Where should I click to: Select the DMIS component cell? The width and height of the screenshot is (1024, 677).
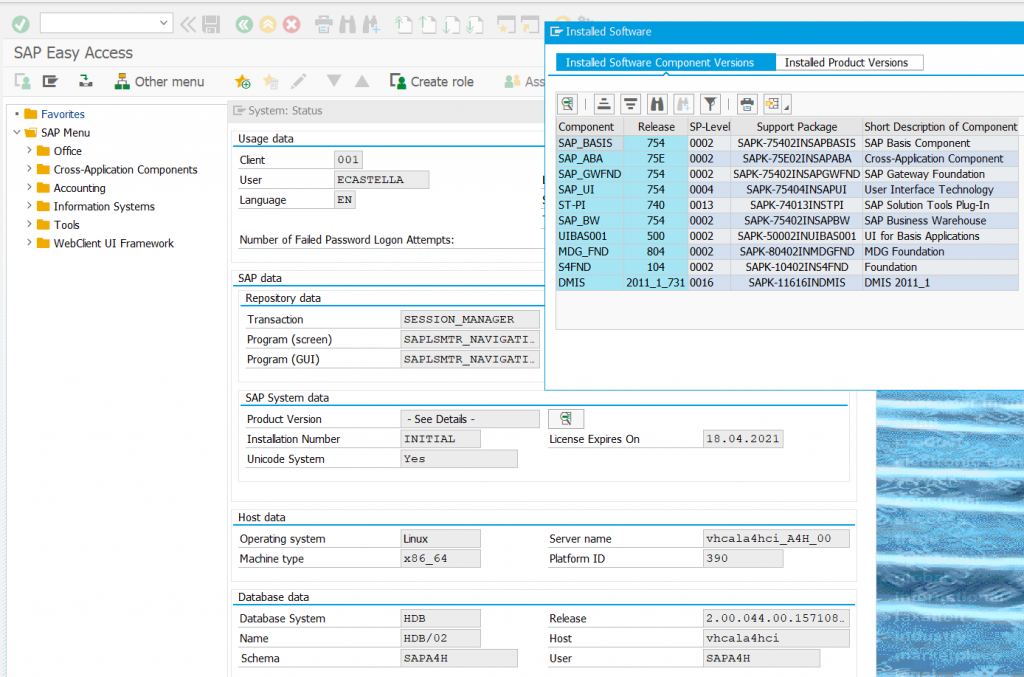[x=590, y=283]
